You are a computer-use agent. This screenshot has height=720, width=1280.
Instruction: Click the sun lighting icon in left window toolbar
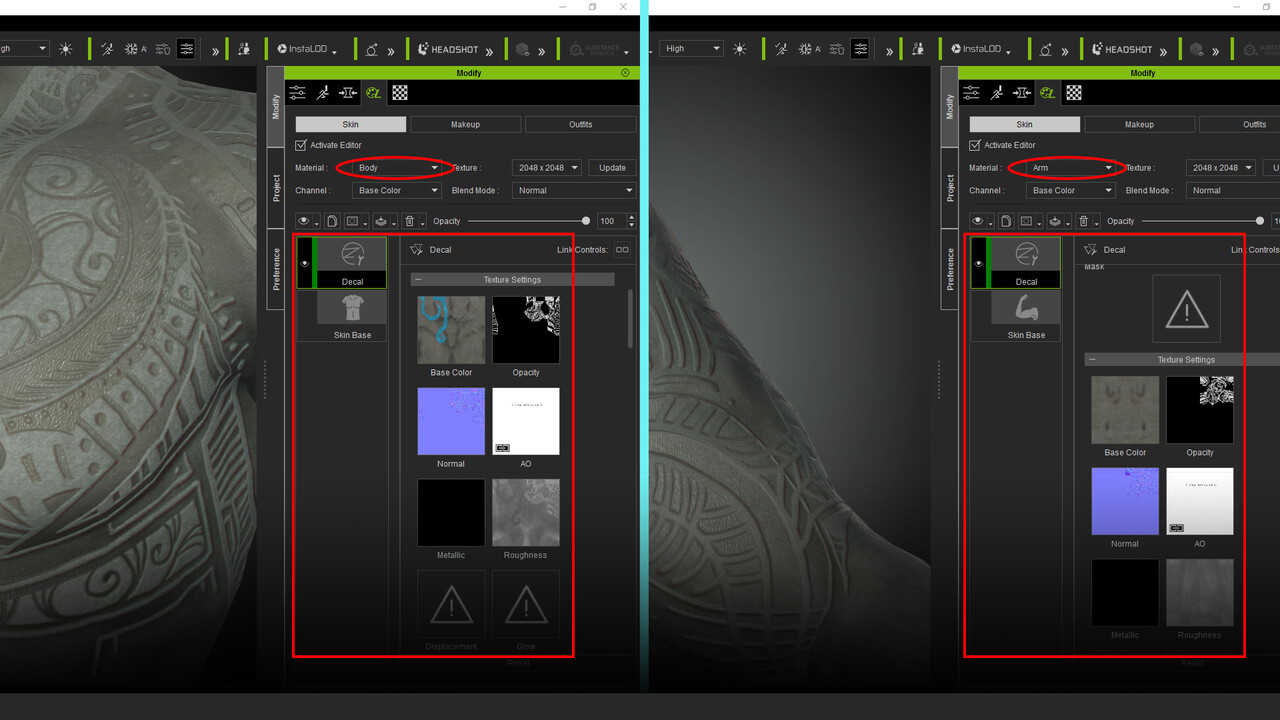66,49
